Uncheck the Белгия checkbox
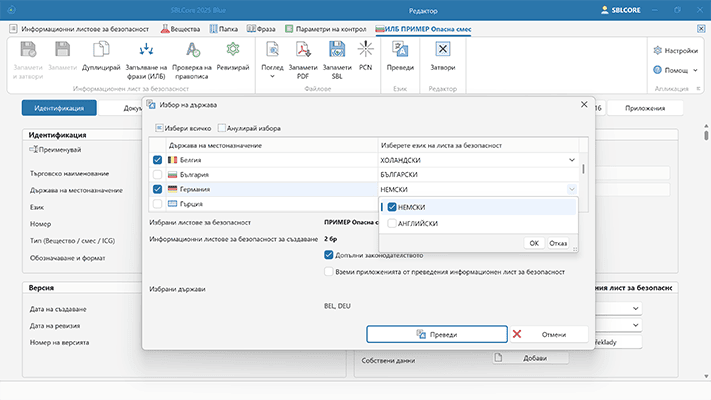Image resolution: width=711 pixels, height=400 pixels. [157, 160]
